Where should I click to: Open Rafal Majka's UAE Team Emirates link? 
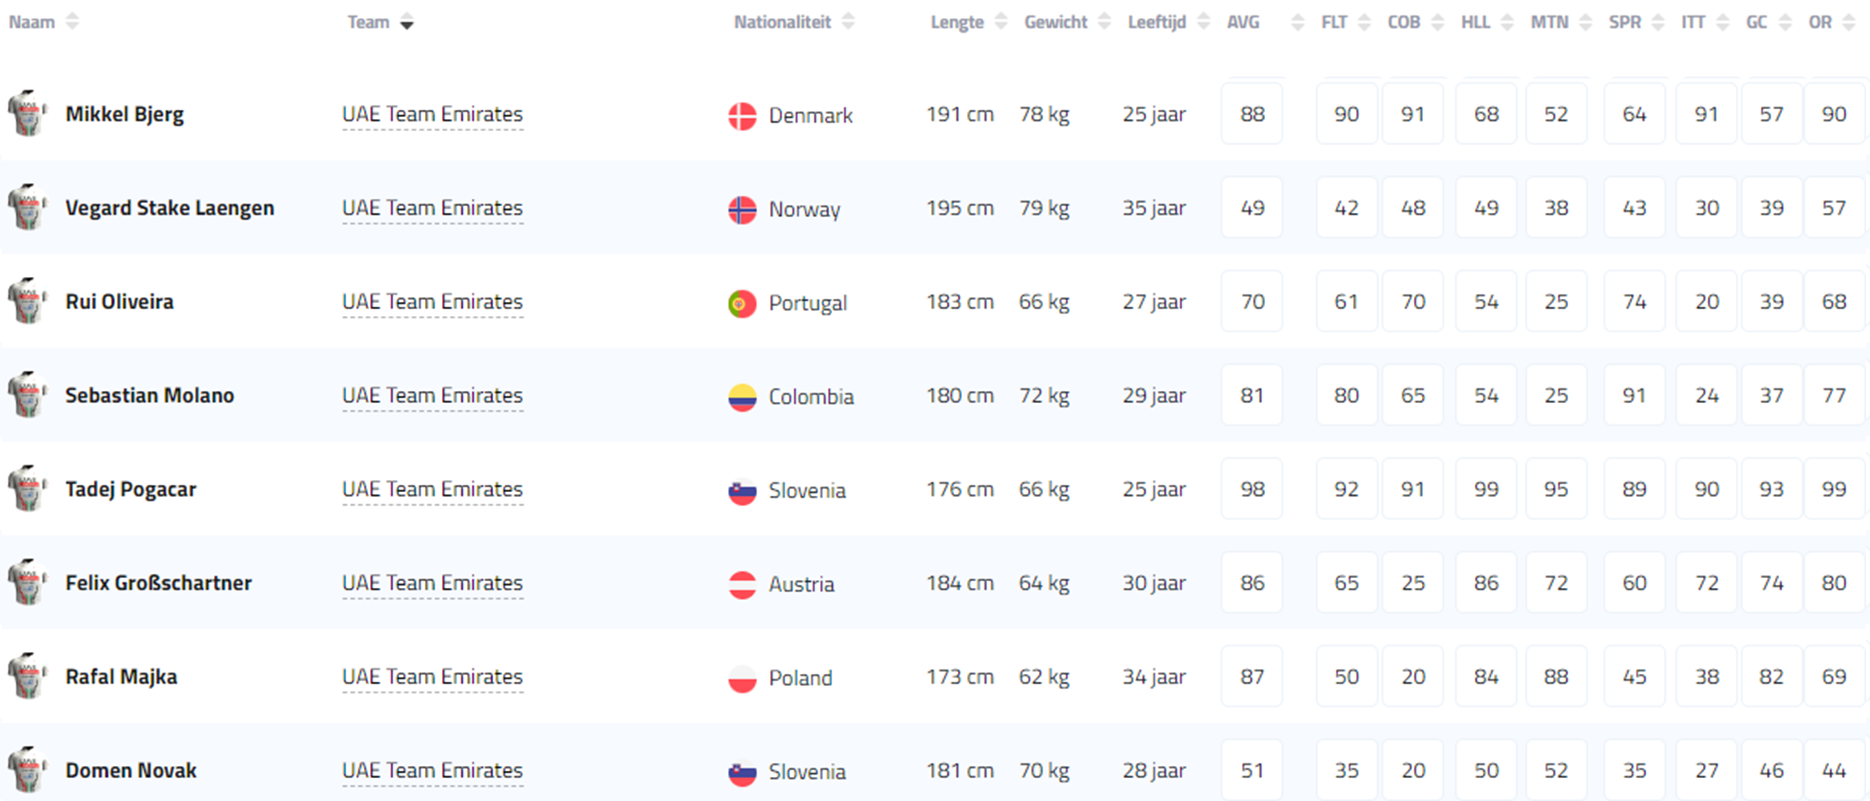(432, 677)
